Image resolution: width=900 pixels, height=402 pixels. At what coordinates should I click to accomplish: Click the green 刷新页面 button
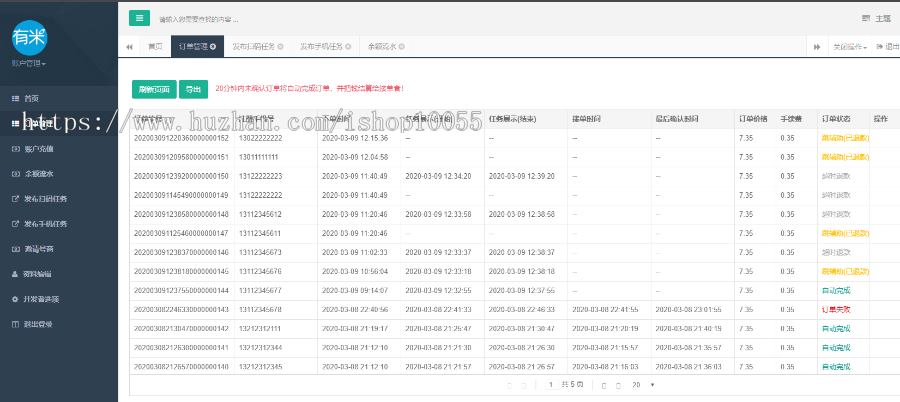pyautogui.click(x=154, y=89)
